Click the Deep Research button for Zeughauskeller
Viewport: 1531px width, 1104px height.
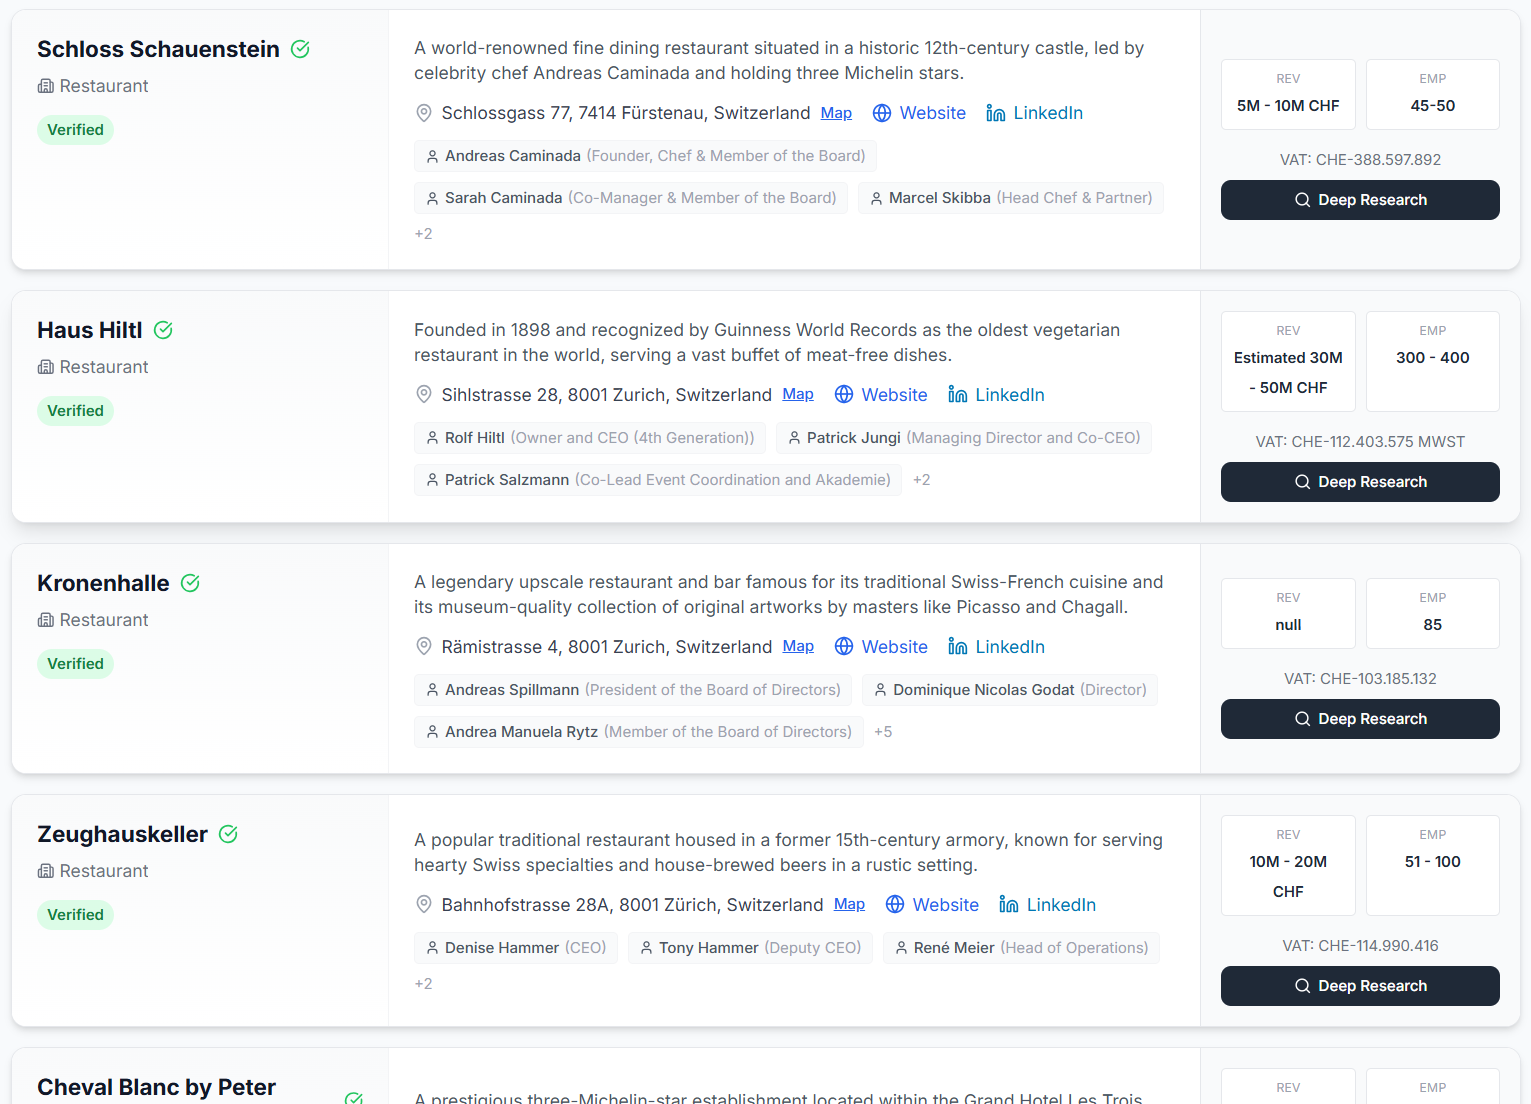coord(1359,986)
